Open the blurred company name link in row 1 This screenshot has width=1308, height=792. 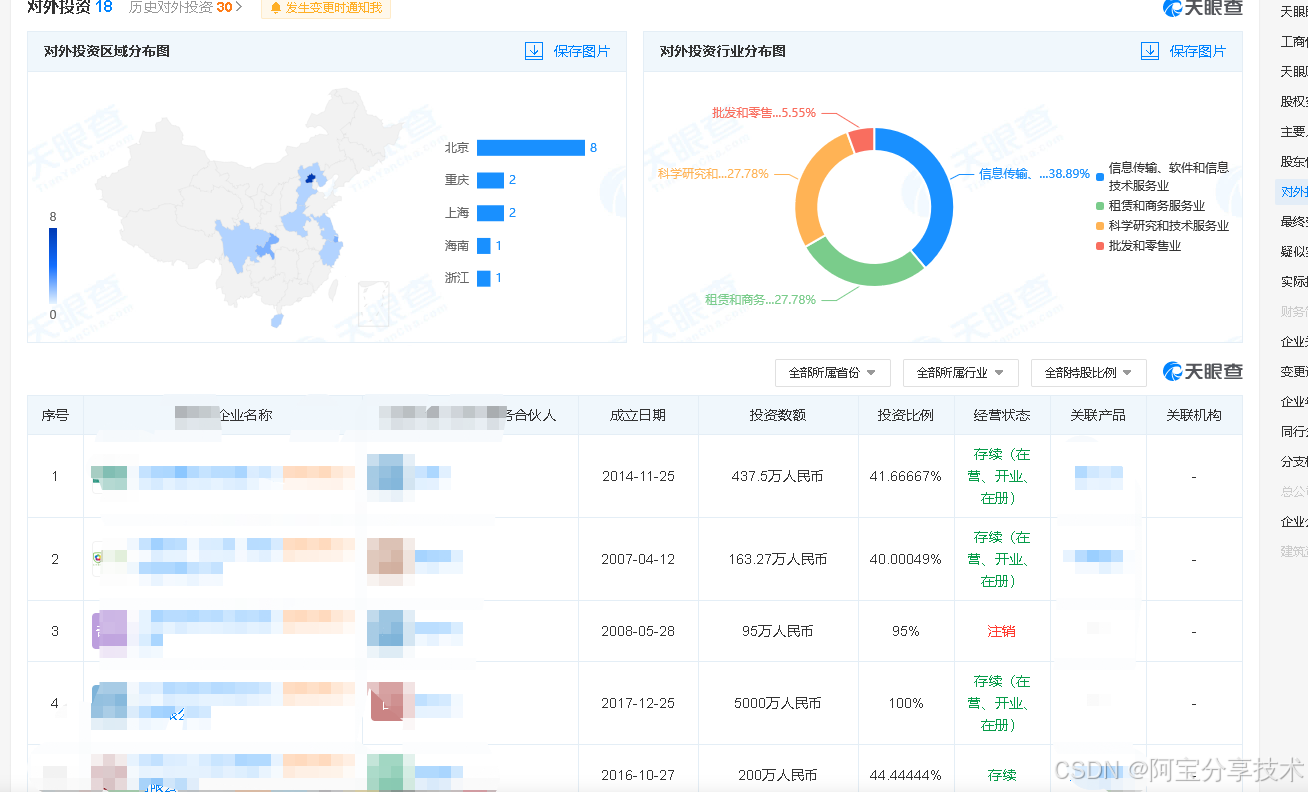pyautogui.click(x=246, y=477)
